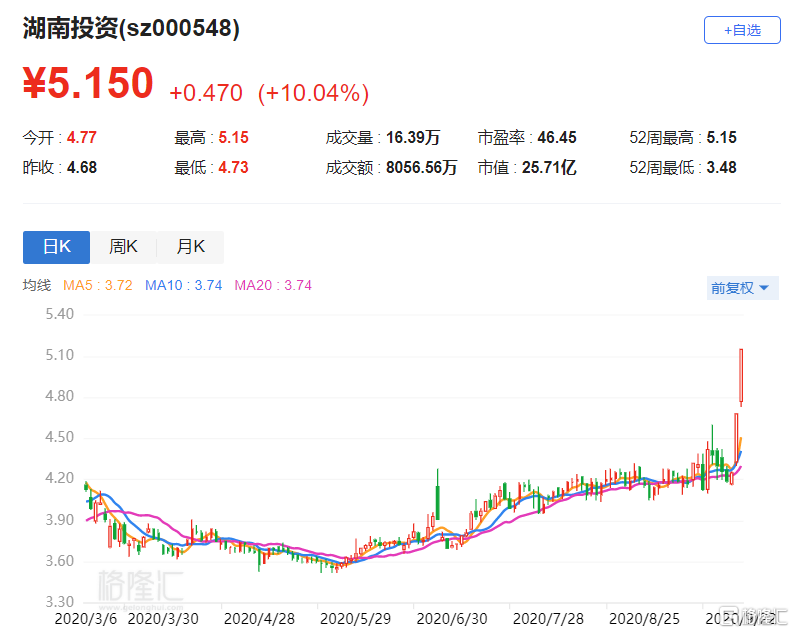Click 市盈率 value 46.45
Image resolution: width=794 pixels, height=633 pixels.
coord(557,137)
